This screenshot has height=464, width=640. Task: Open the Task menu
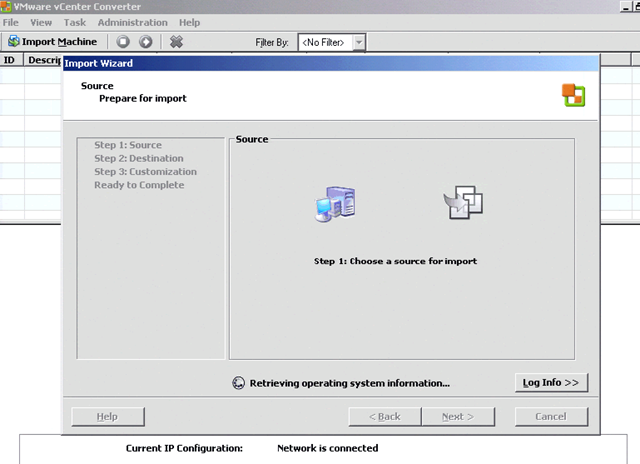click(75, 22)
